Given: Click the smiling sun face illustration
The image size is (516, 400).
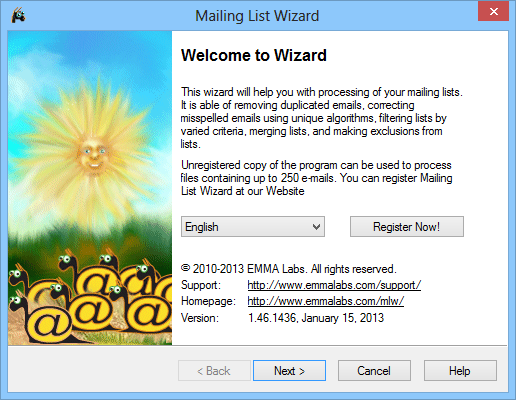Looking at the screenshot, I should coord(93,154).
